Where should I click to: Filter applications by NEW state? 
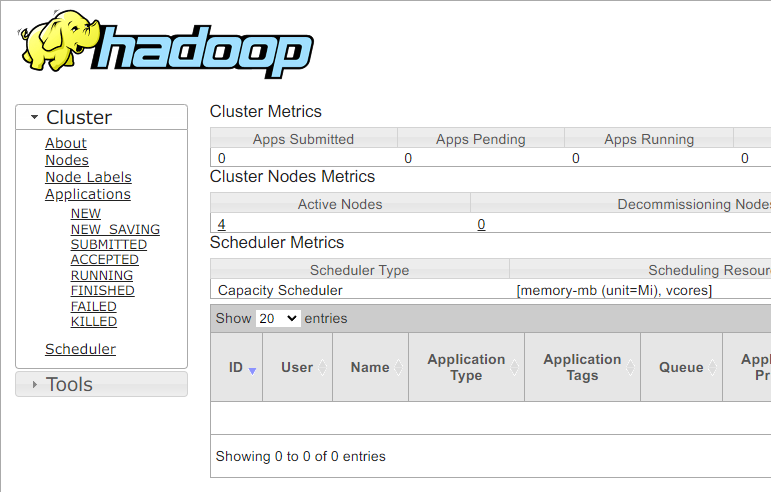pyautogui.click(x=86, y=214)
